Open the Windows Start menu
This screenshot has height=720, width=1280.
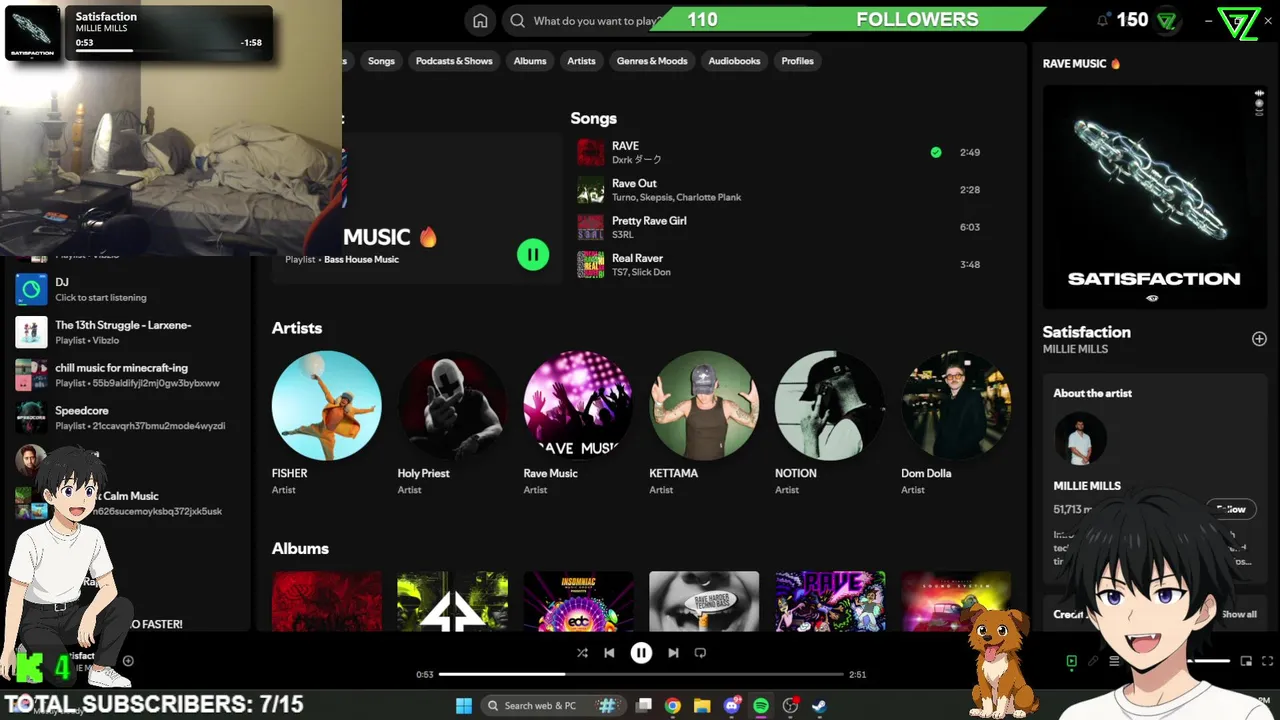click(463, 706)
